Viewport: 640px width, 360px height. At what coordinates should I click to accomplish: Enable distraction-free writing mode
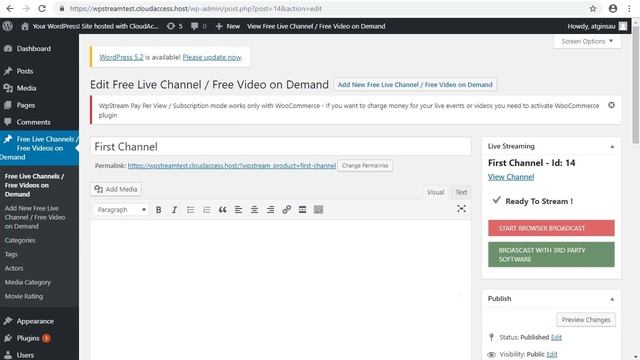pos(461,209)
